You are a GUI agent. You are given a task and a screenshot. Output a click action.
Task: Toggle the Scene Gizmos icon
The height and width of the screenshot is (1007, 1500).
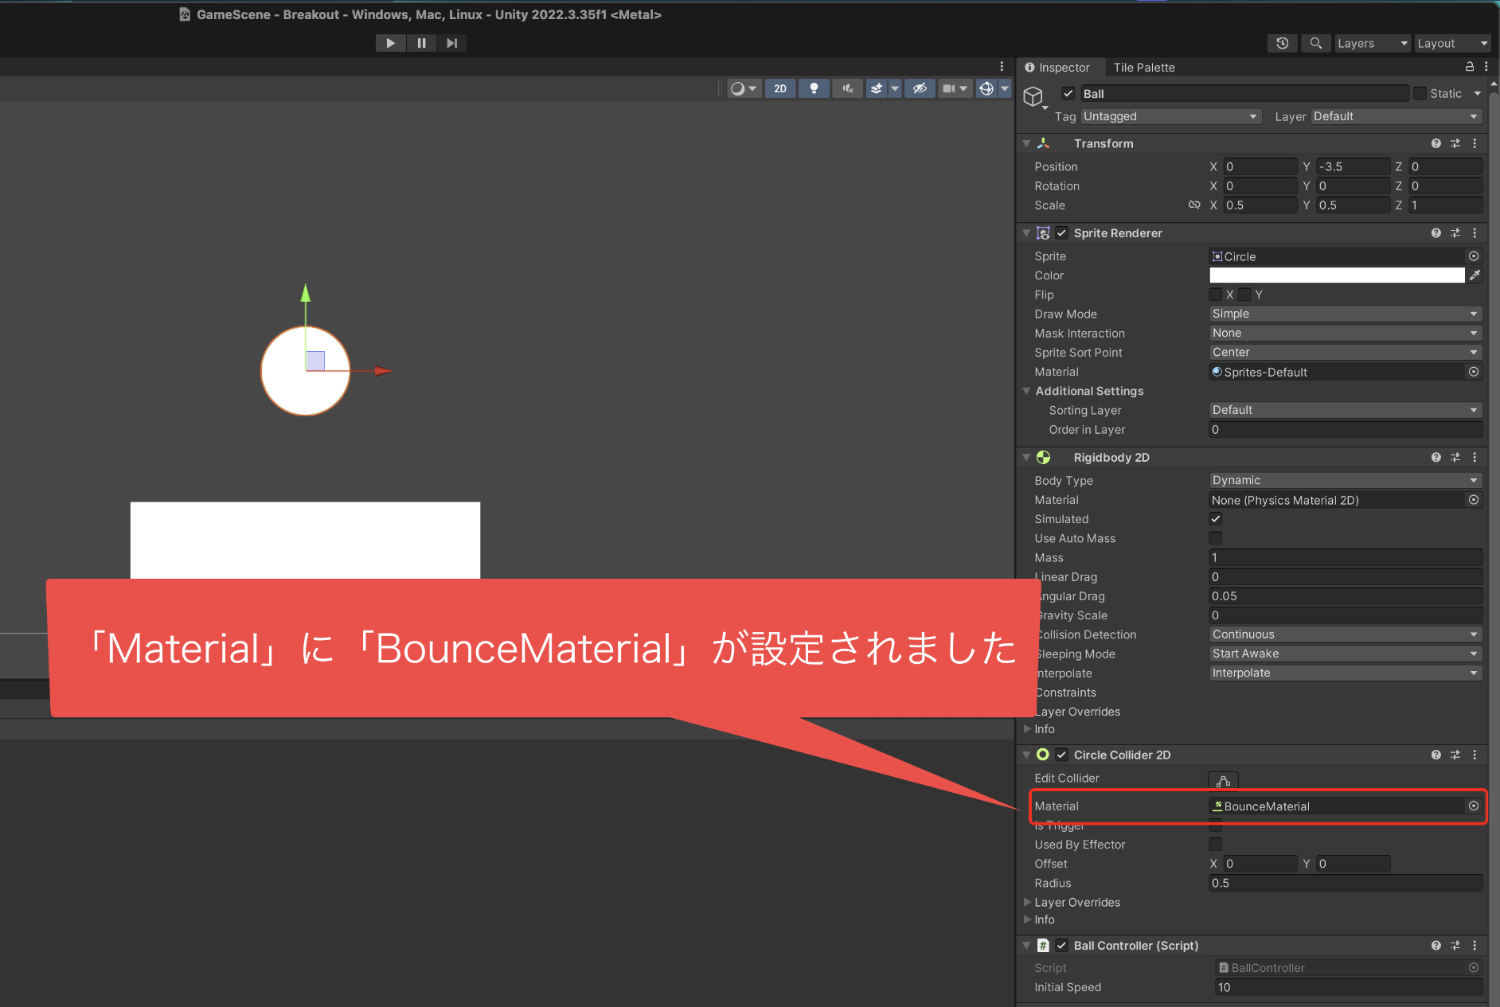point(986,88)
